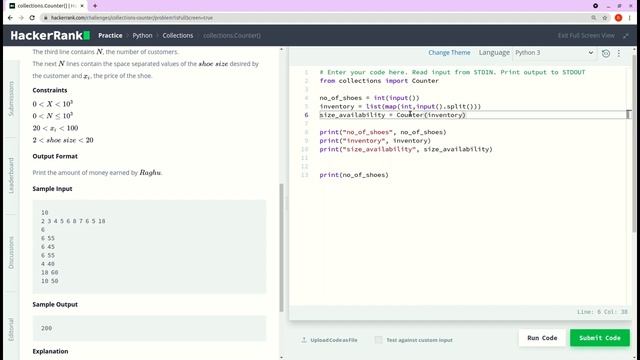Click the upload arrow icon near Upload Code

tap(304, 340)
